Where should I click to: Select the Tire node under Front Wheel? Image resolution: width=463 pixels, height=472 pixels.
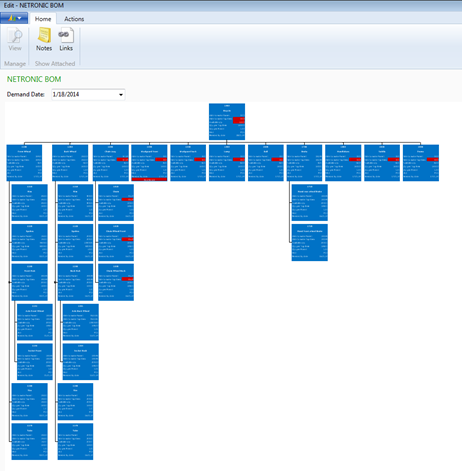[x=30, y=402]
